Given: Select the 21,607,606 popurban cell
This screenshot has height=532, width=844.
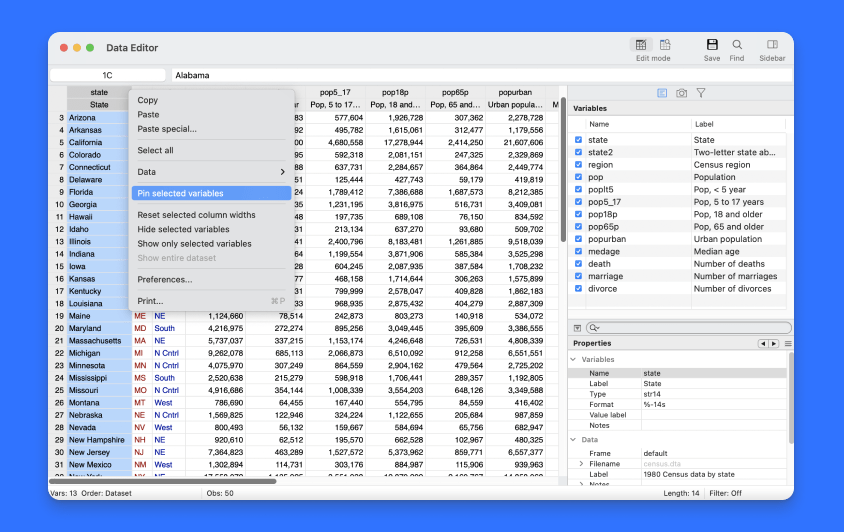Looking at the screenshot, I should click(x=515, y=142).
